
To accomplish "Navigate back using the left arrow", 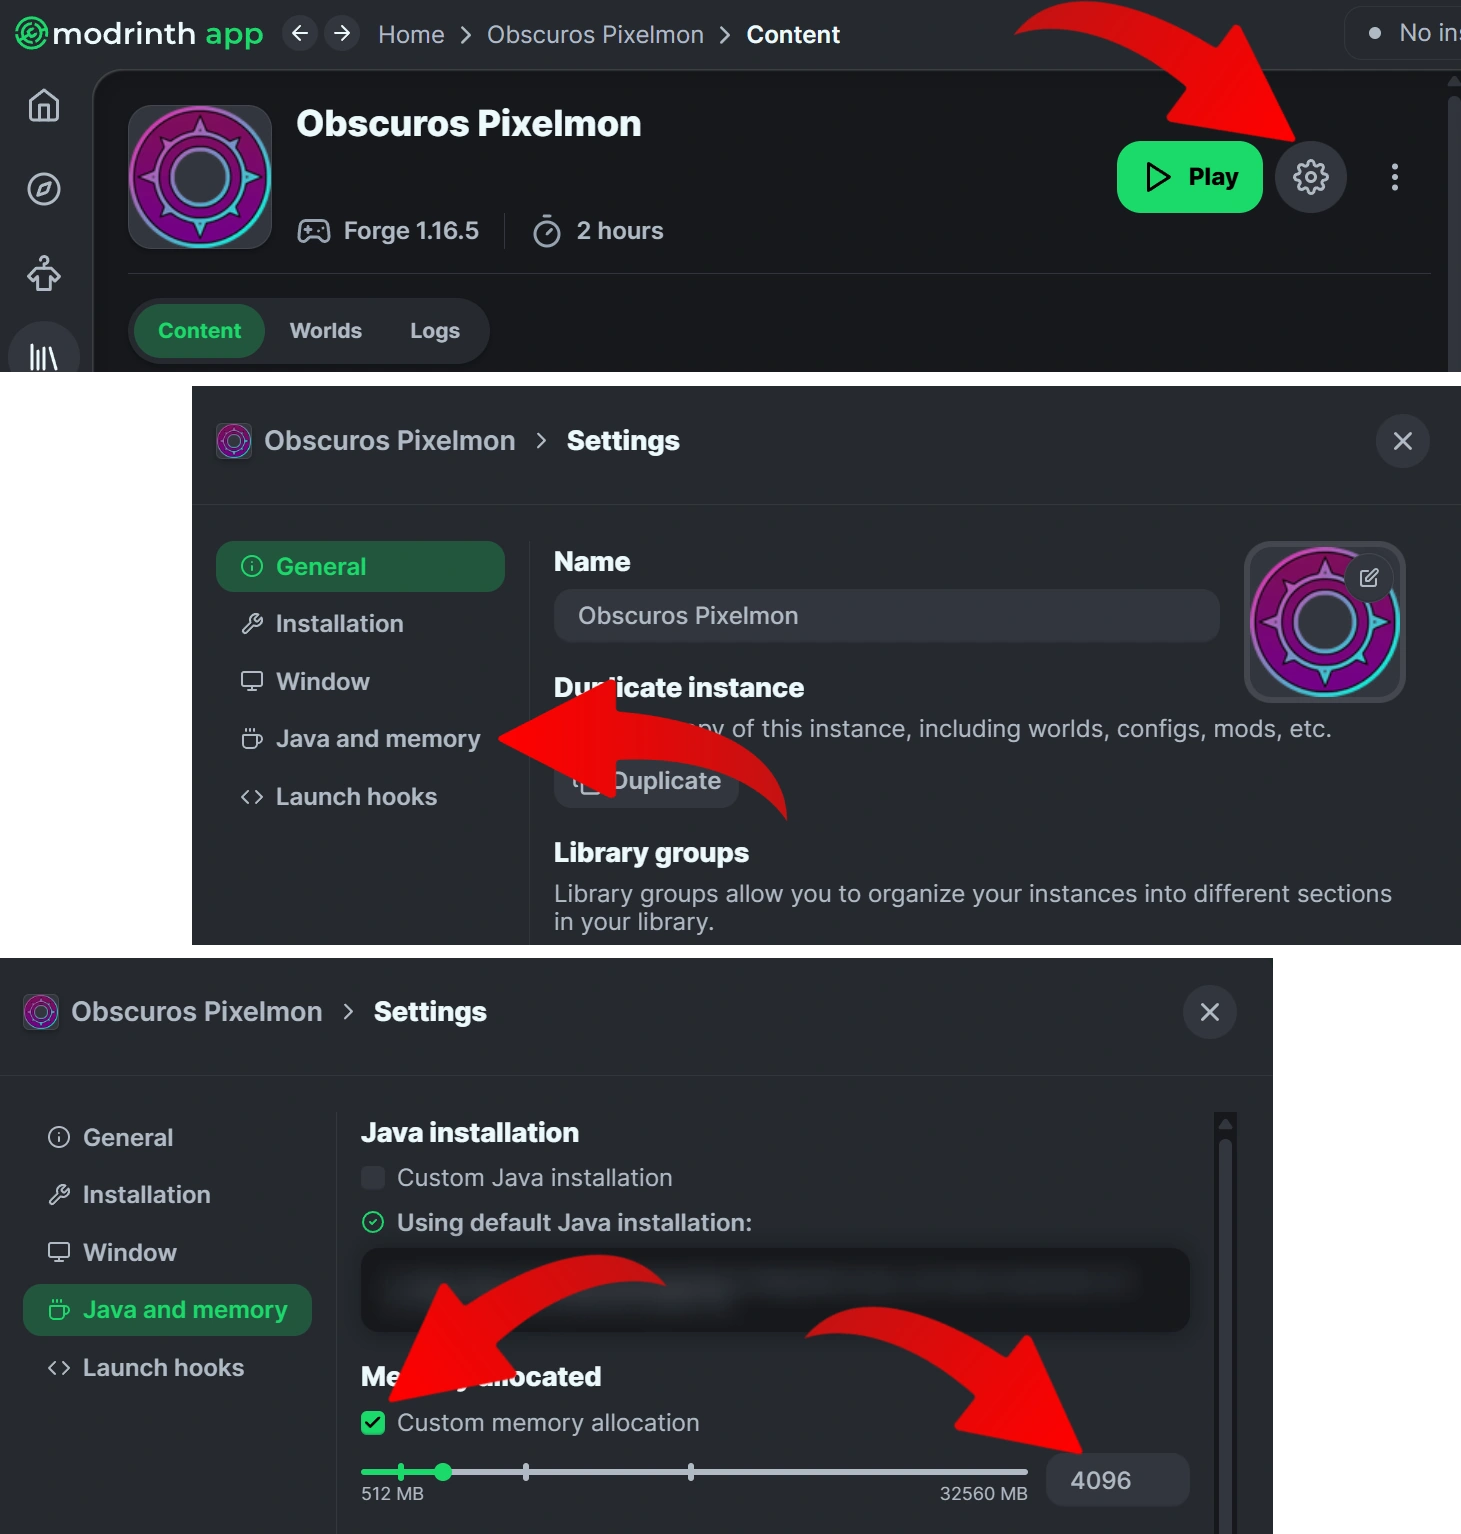I will [299, 34].
